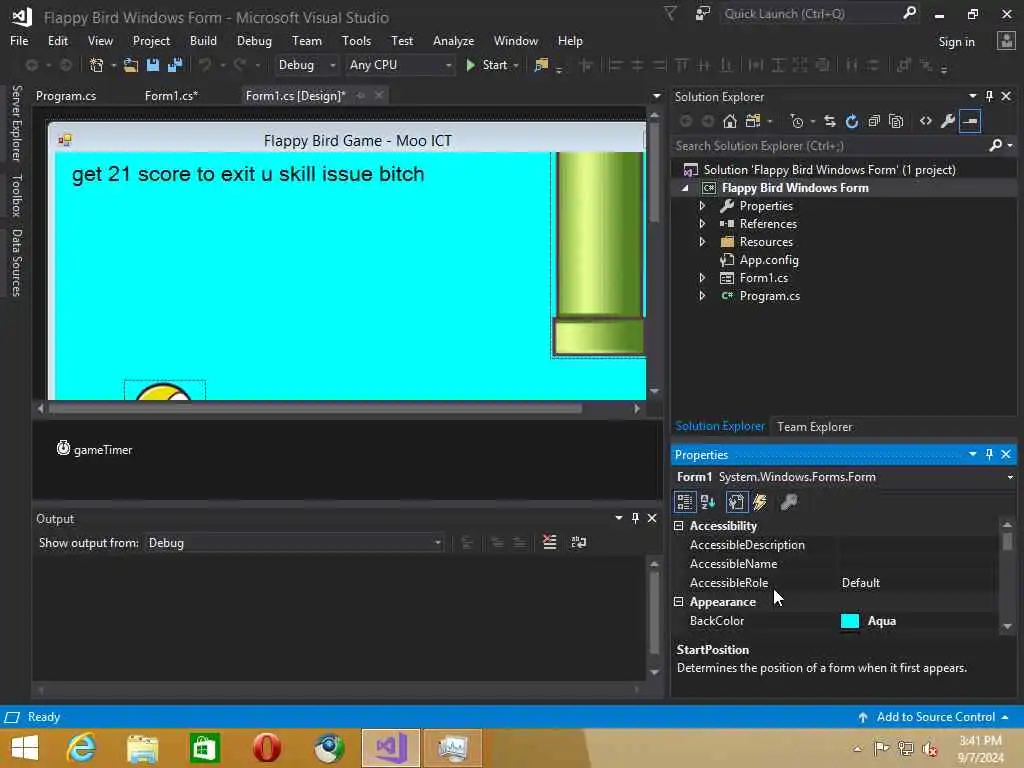Click the Search Solution Explorer field
1024x768 pixels.
coord(829,146)
